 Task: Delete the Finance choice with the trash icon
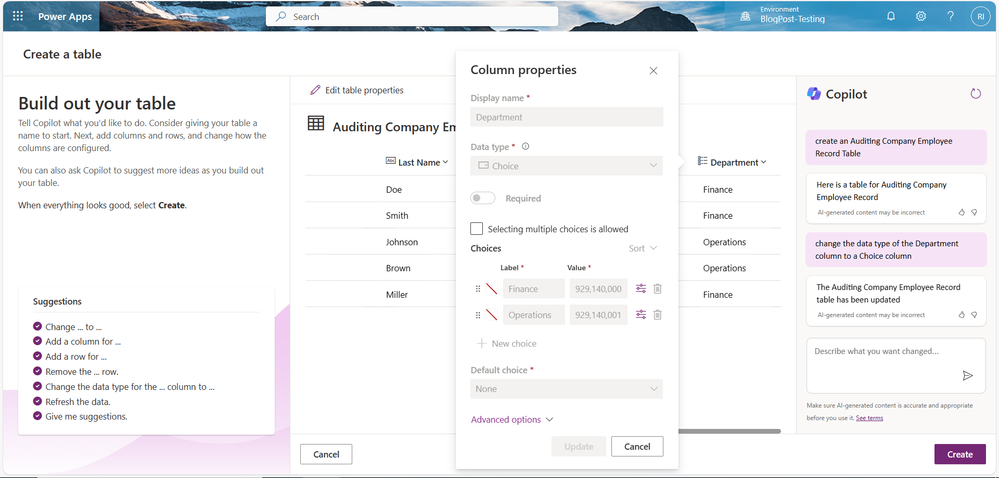point(658,289)
